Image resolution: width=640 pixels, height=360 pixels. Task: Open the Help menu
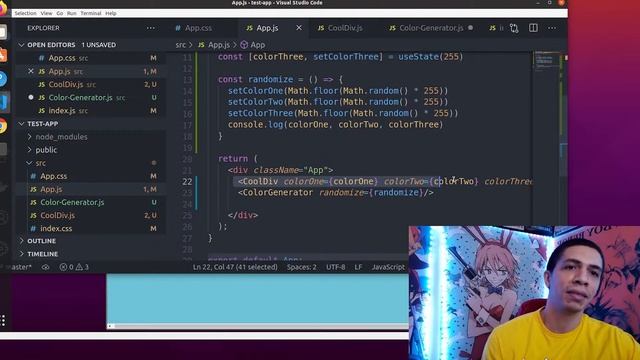click(111, 13)
